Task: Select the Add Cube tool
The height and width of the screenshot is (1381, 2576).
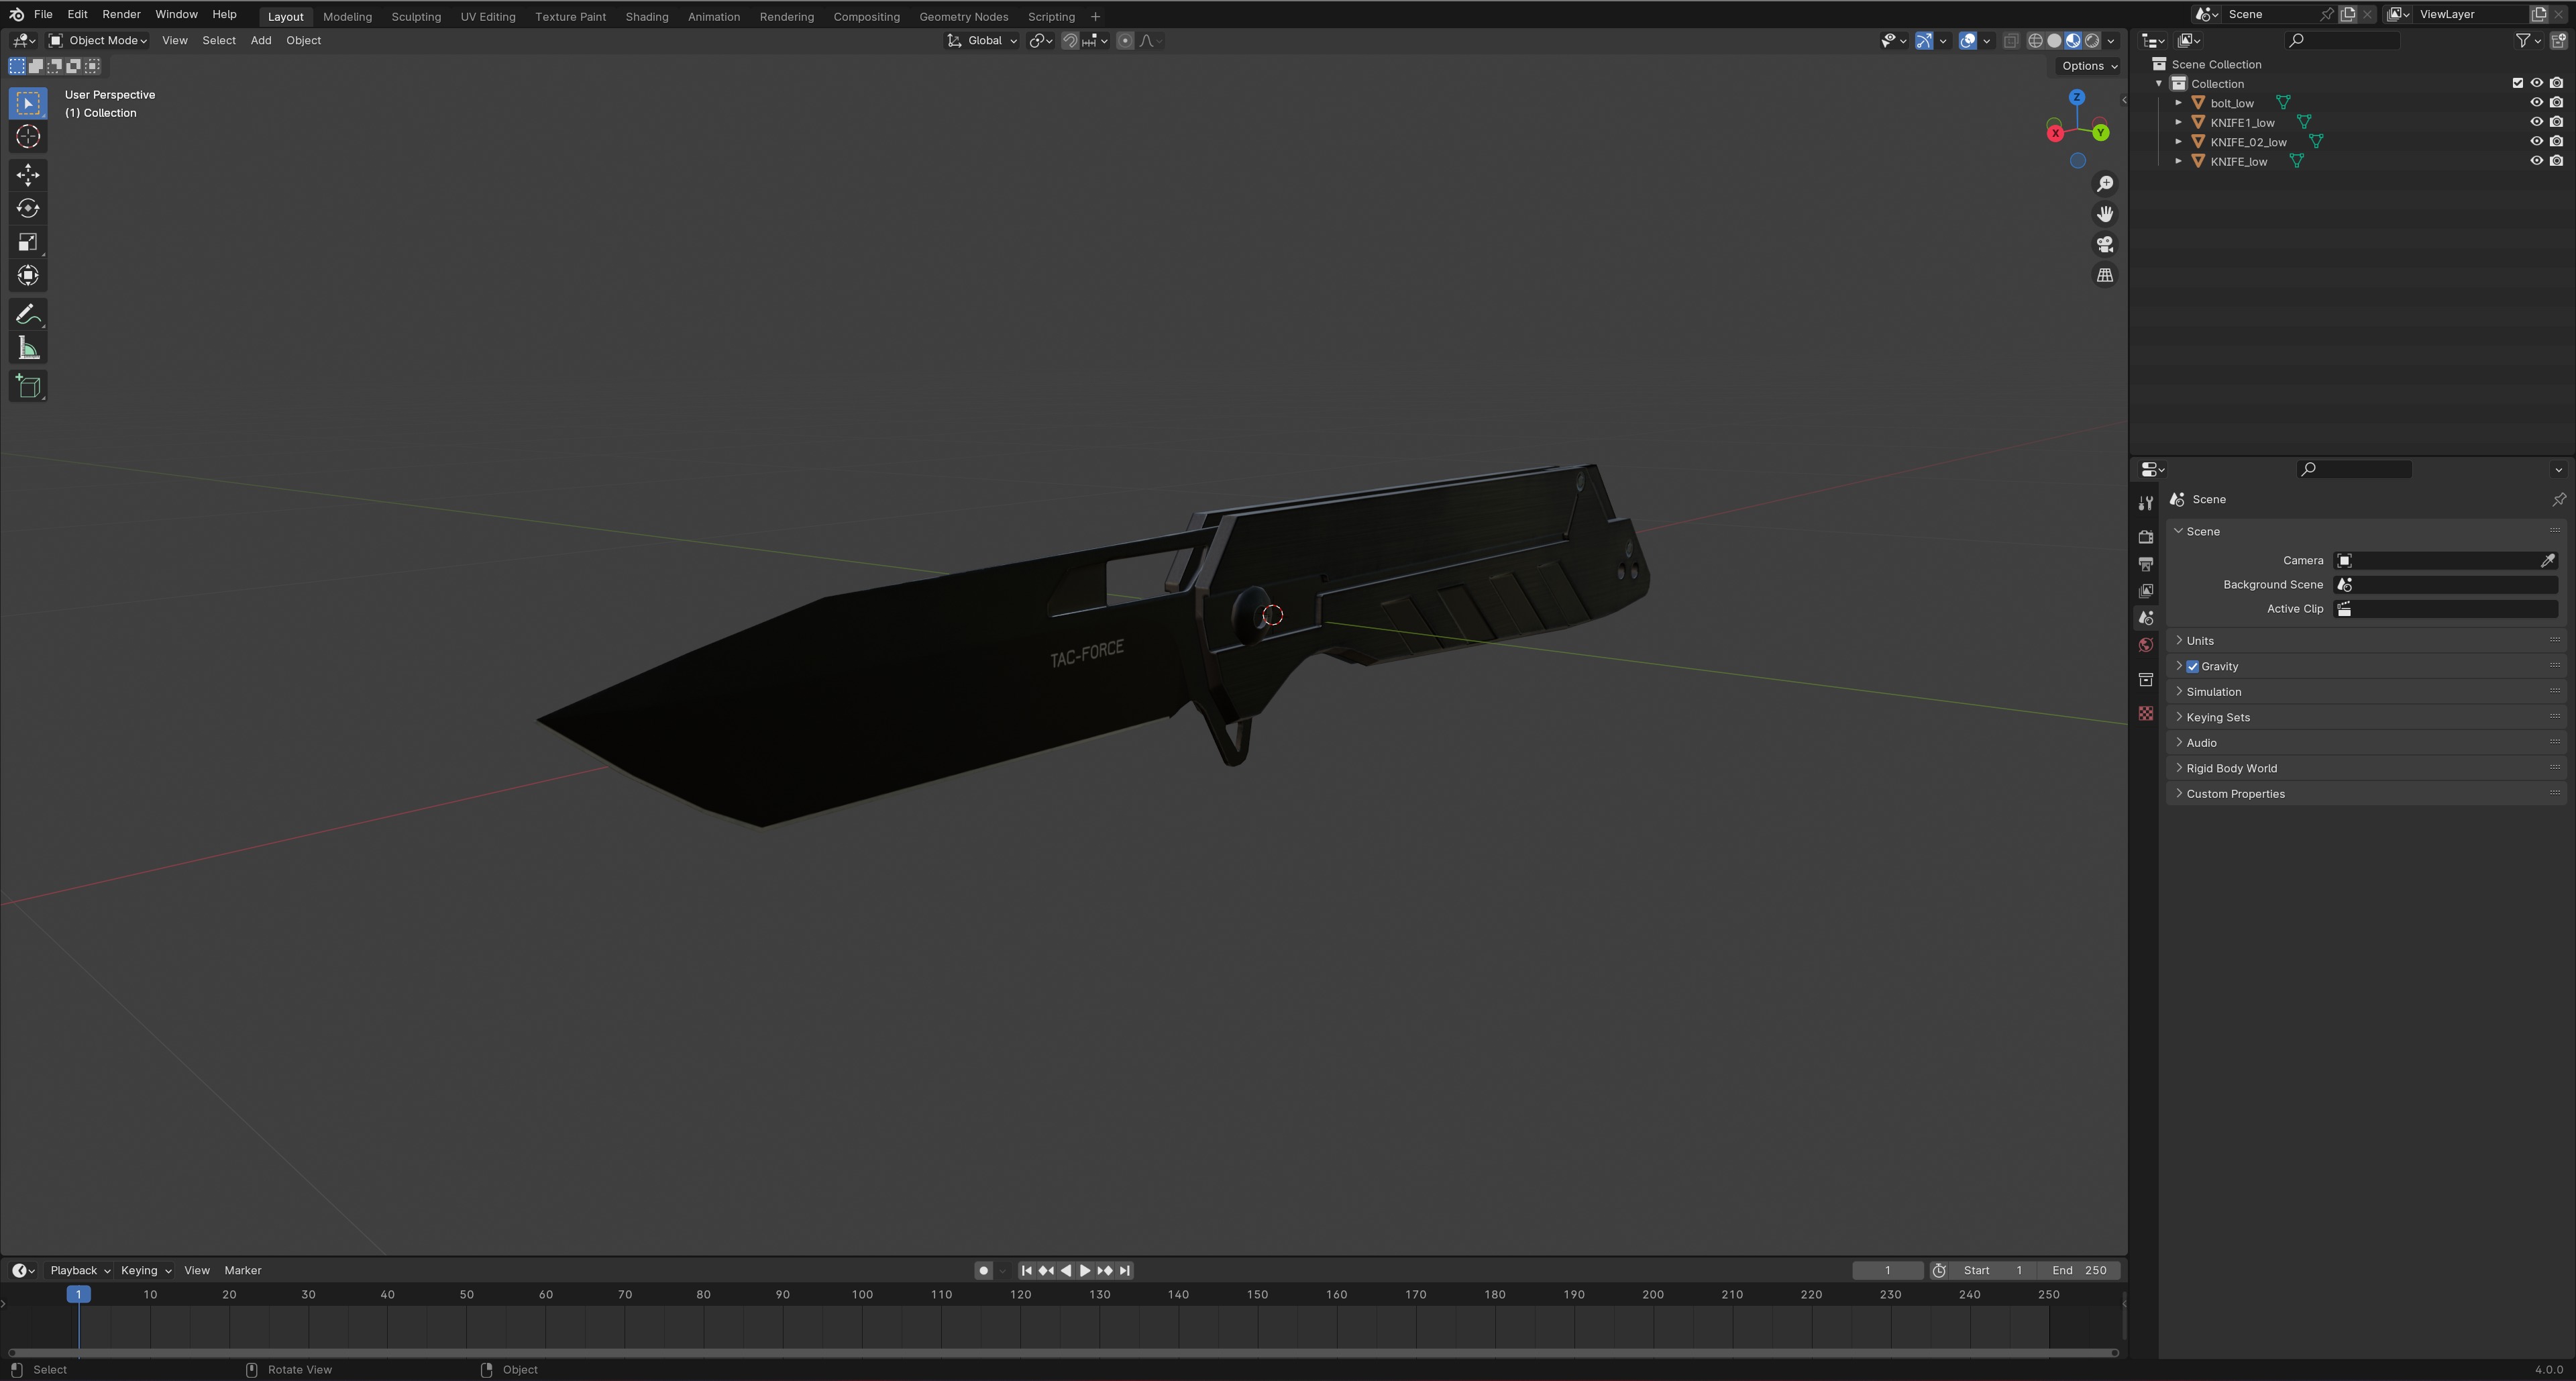Action: point(28,387)
